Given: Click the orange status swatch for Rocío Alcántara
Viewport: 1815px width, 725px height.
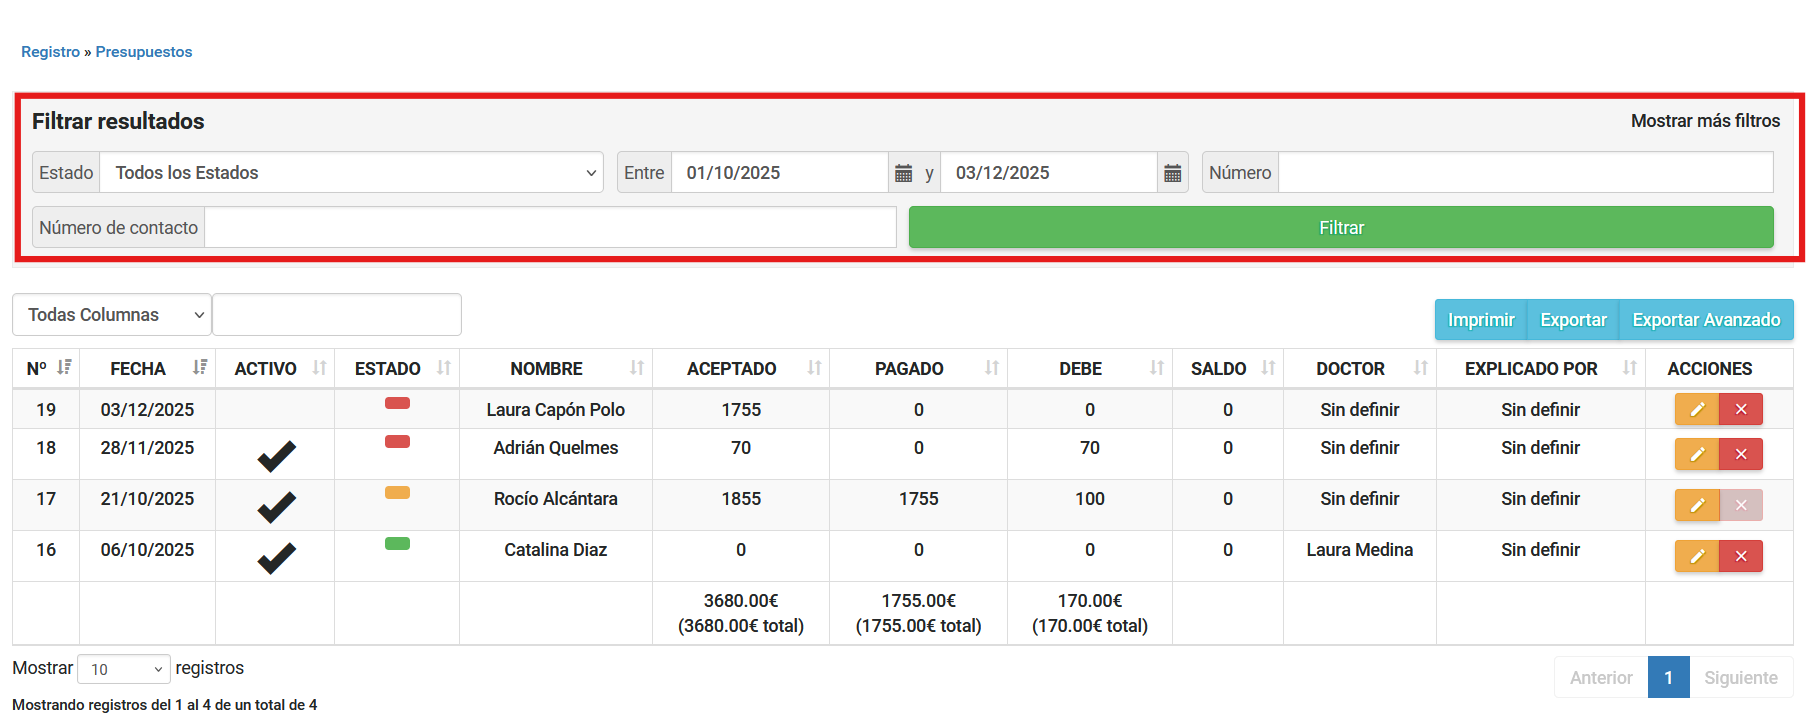Looking at the screenshot, I should tap(397, 492).
